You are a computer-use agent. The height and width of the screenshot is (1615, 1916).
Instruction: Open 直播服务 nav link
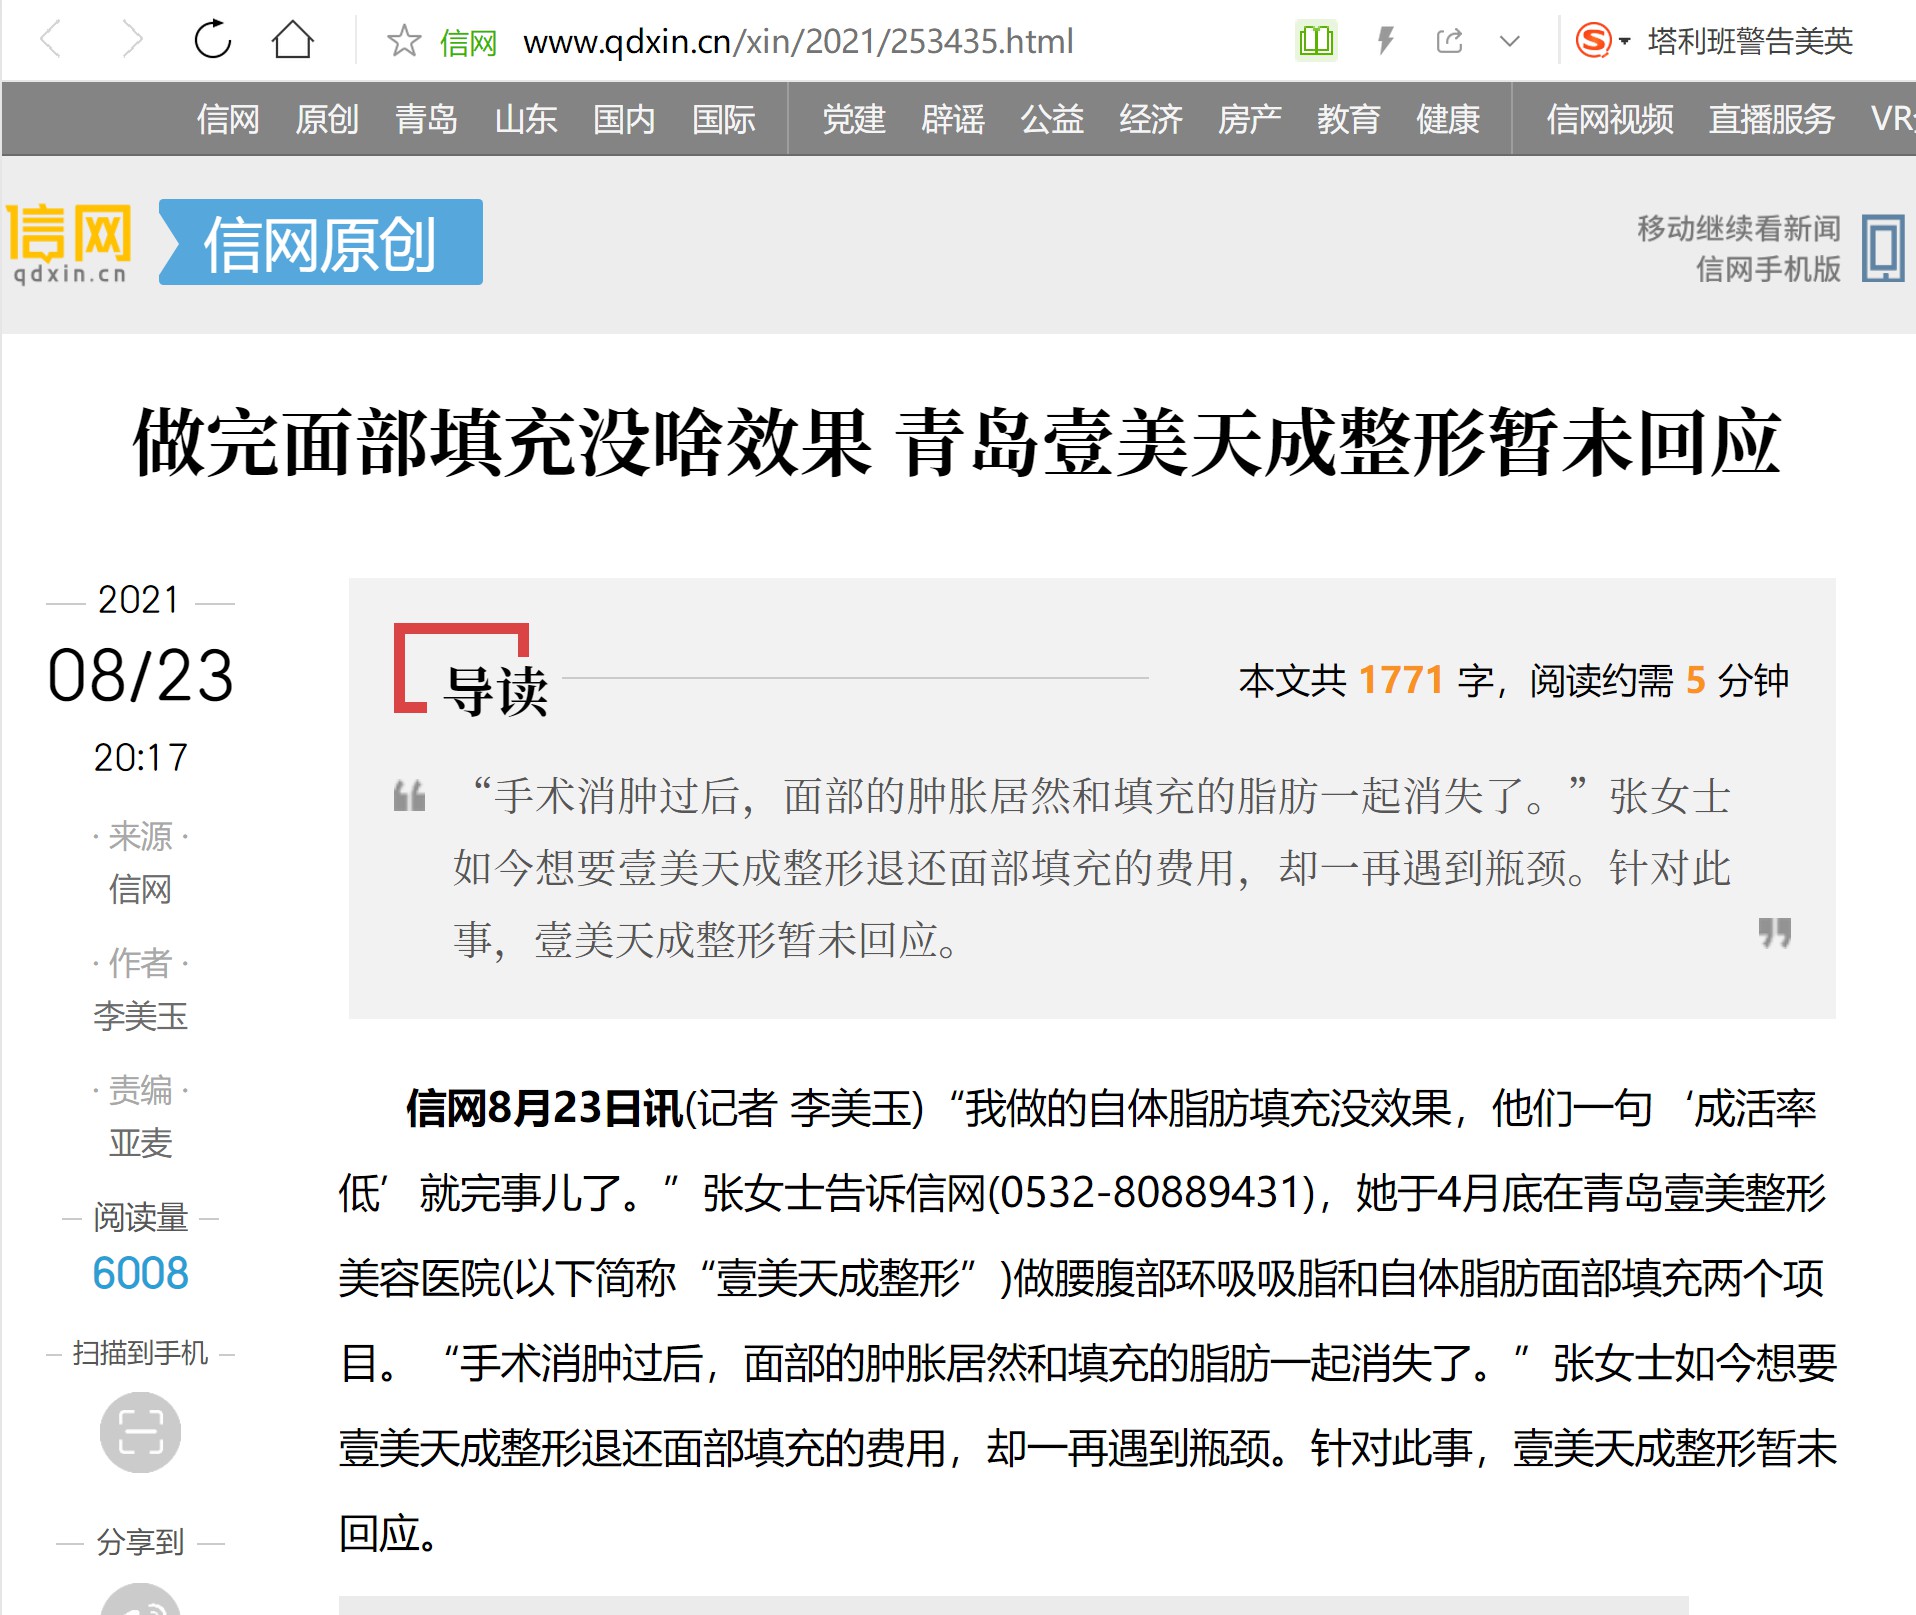(1772, 119)
